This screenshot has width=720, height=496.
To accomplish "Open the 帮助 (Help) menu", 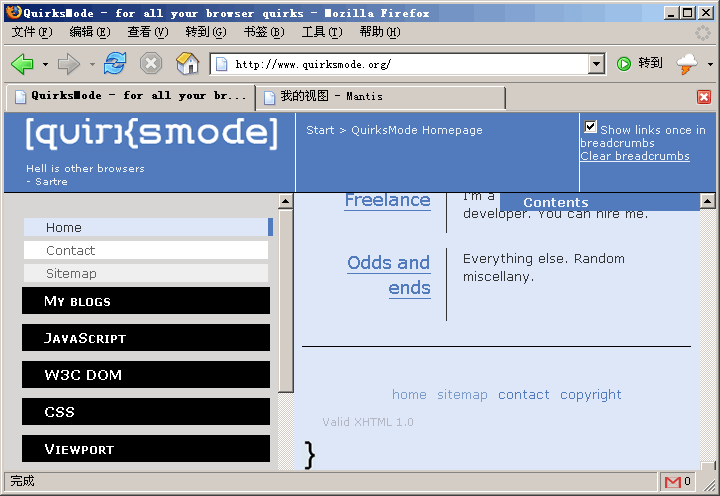I will (x=380, y=32).
